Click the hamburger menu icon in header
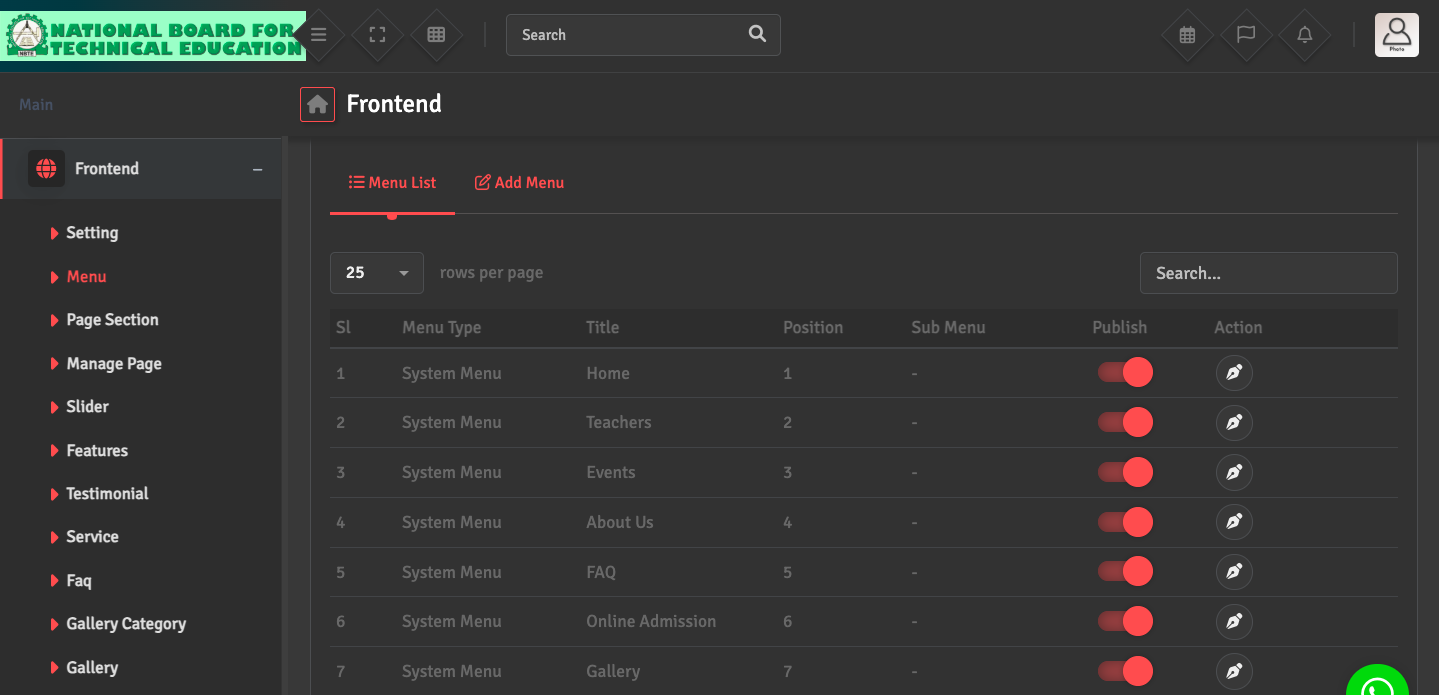The image size is (1439, 695). [x=318, y=35]
